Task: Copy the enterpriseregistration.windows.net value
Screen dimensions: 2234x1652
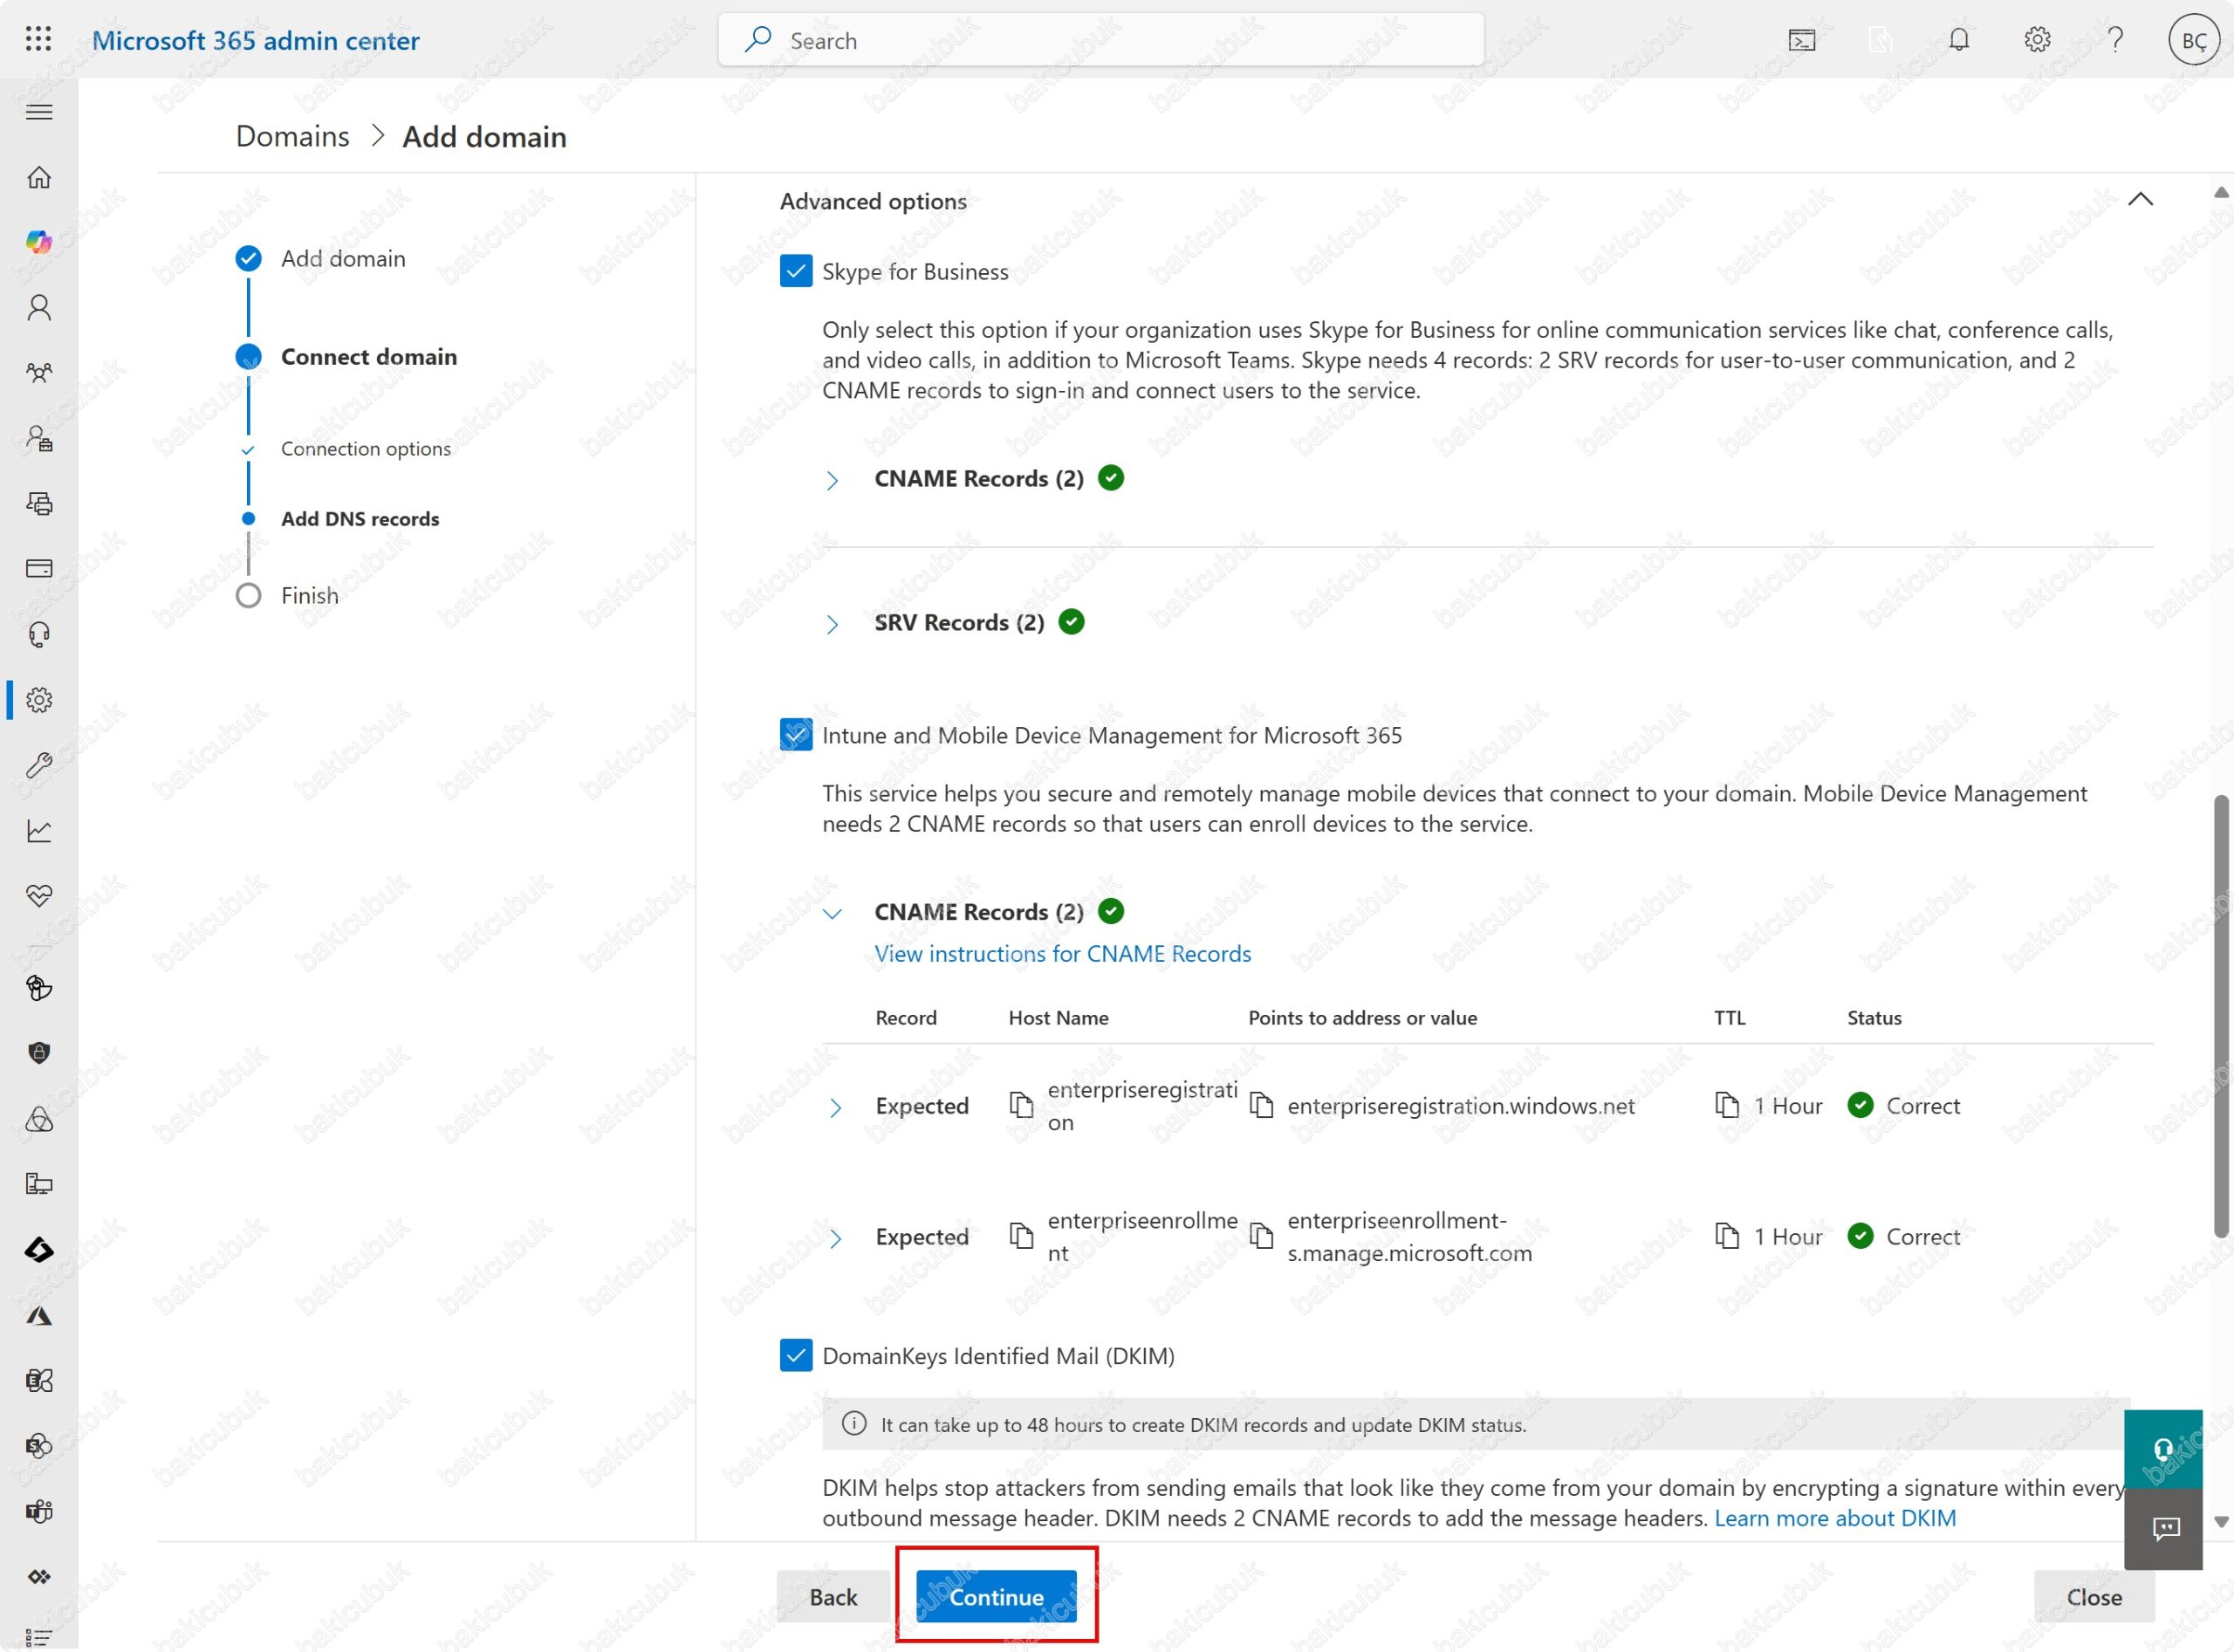Action: [x=1262, y=1106]
